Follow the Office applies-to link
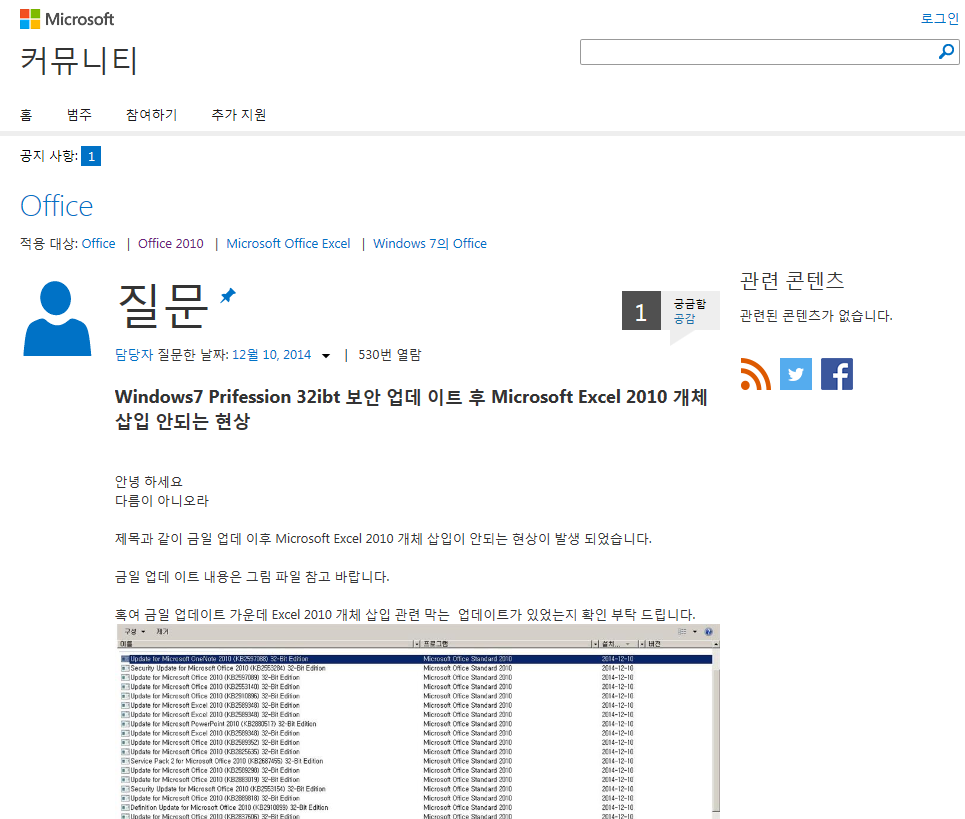This screenshot has width=965, height=819. [98, 244]
